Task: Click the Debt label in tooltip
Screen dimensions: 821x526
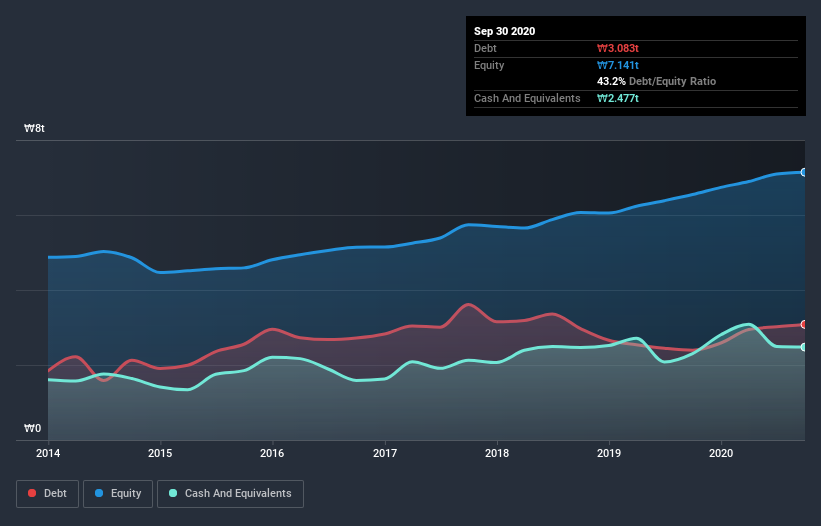Action: 485,48
